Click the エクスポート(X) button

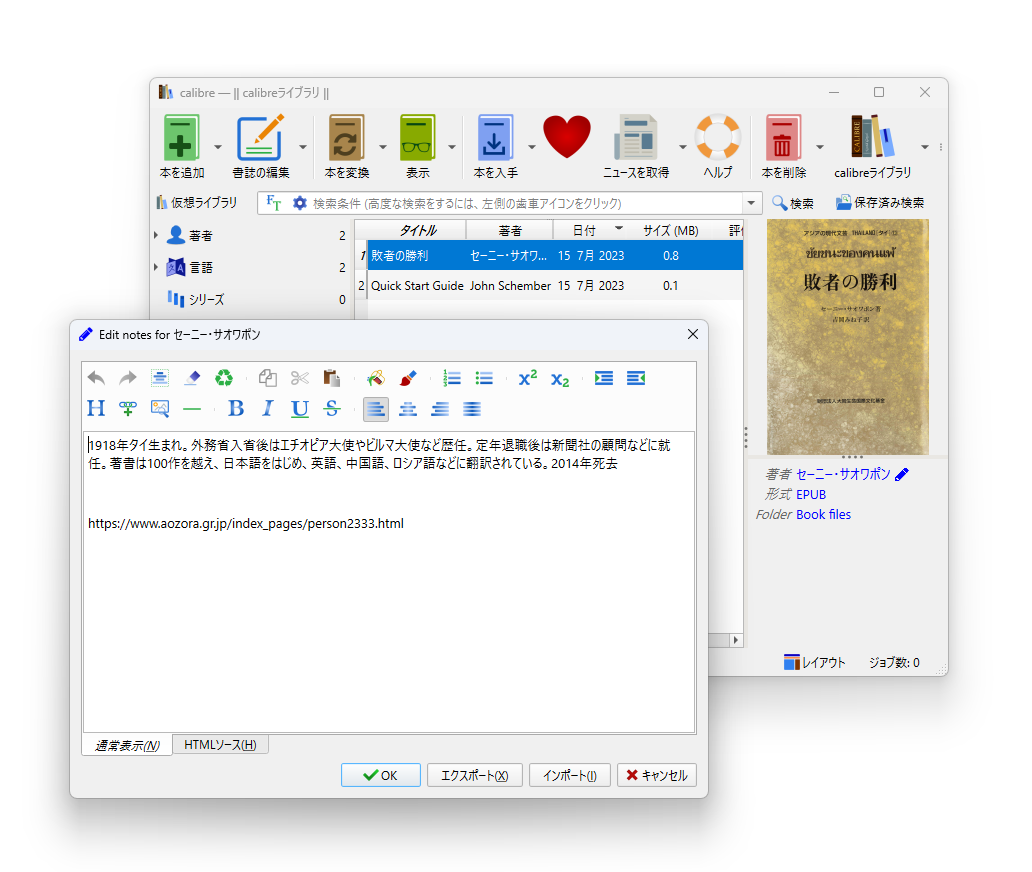[x=475, y=775]
